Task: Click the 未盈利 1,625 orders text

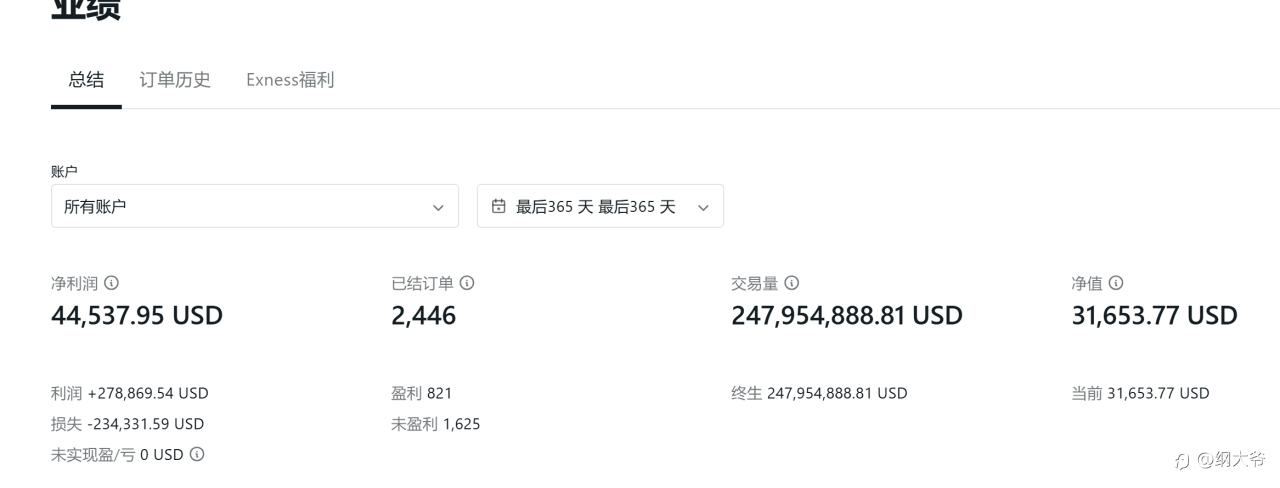Action: [x=436, y=424]
